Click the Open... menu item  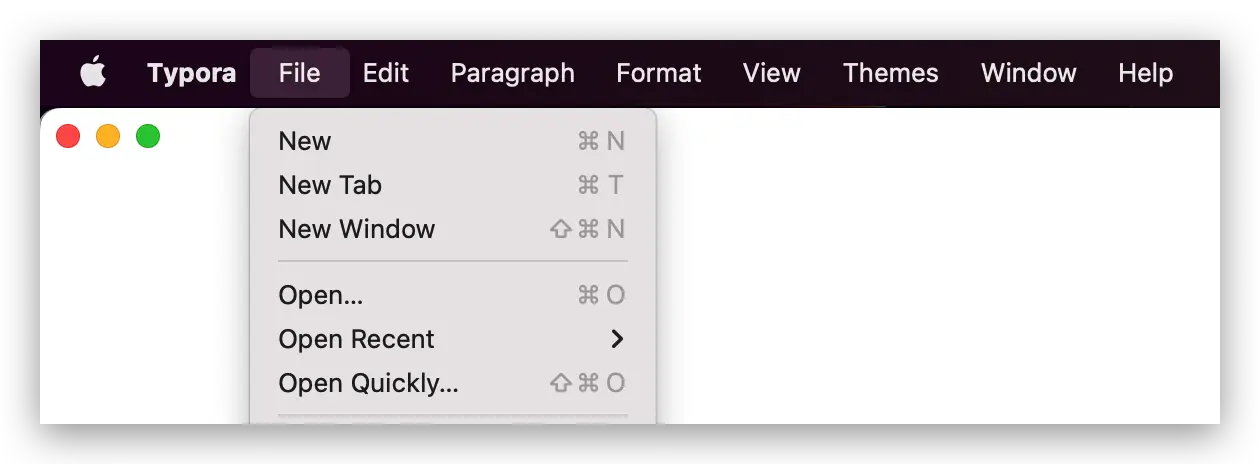pos(320,295)
